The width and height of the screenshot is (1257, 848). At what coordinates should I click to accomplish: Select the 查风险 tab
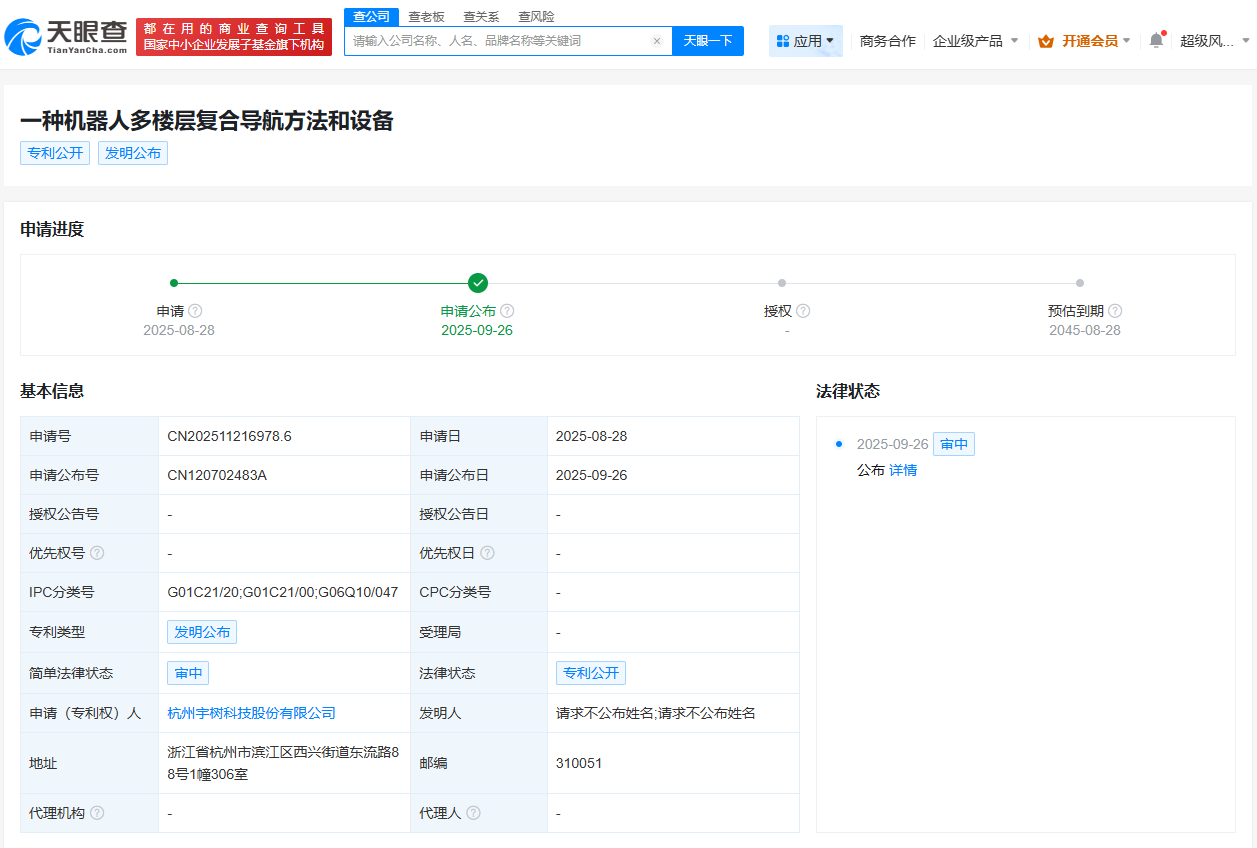tap(536, 16)
